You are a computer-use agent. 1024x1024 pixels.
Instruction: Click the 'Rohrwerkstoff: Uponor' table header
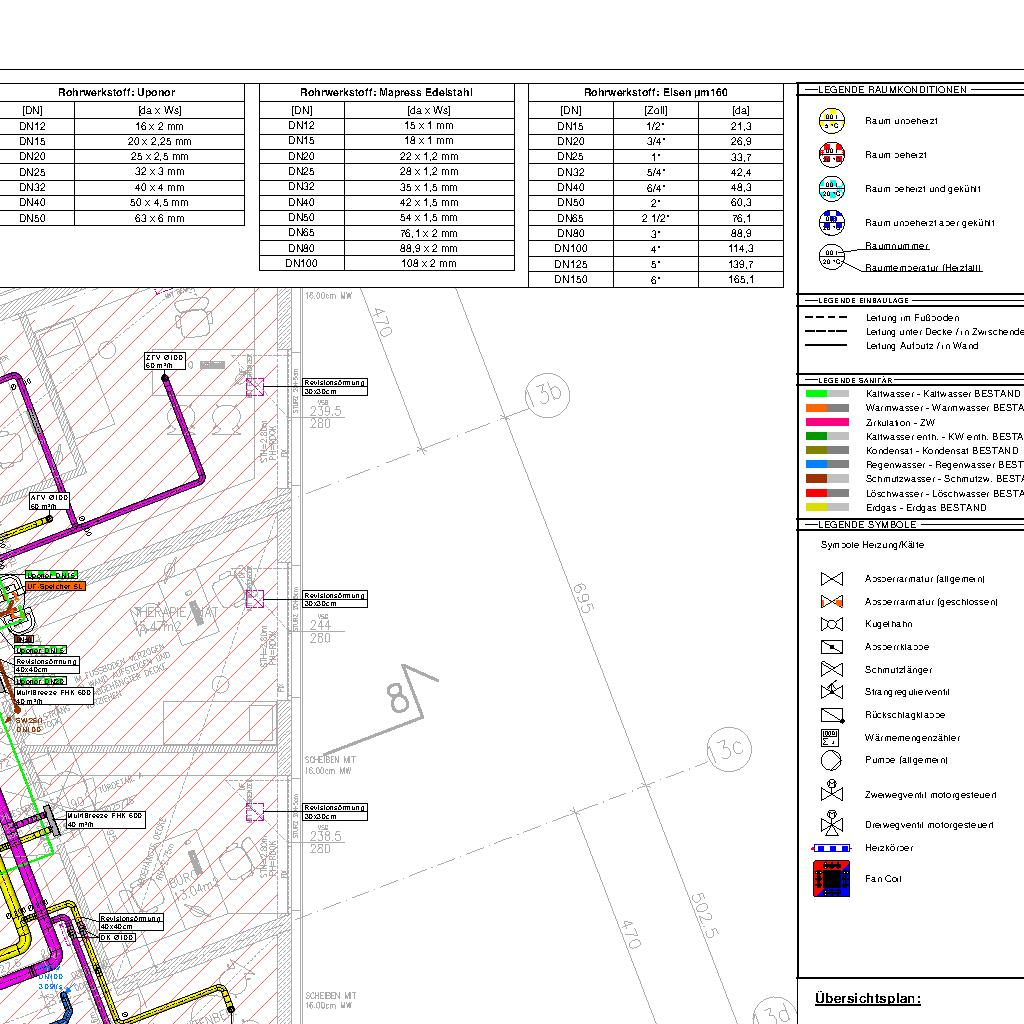pyautogui.click(x=116, y=92)
